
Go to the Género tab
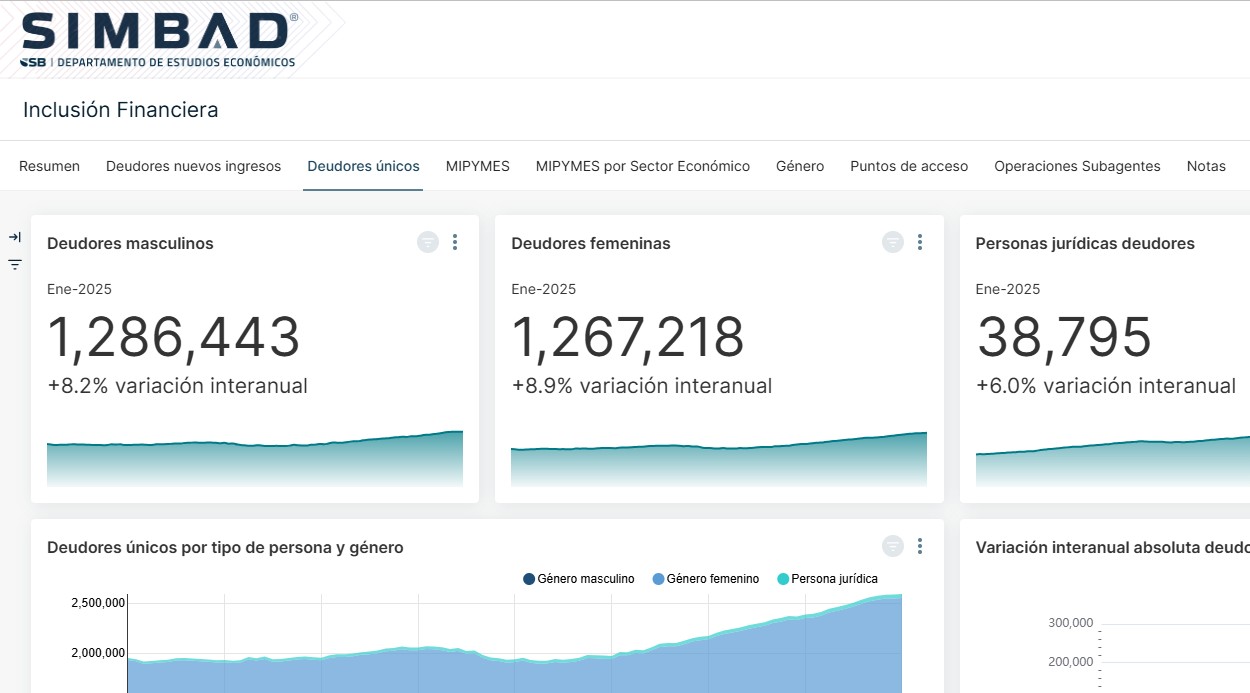pyautogui.click(x=800, y=166)
